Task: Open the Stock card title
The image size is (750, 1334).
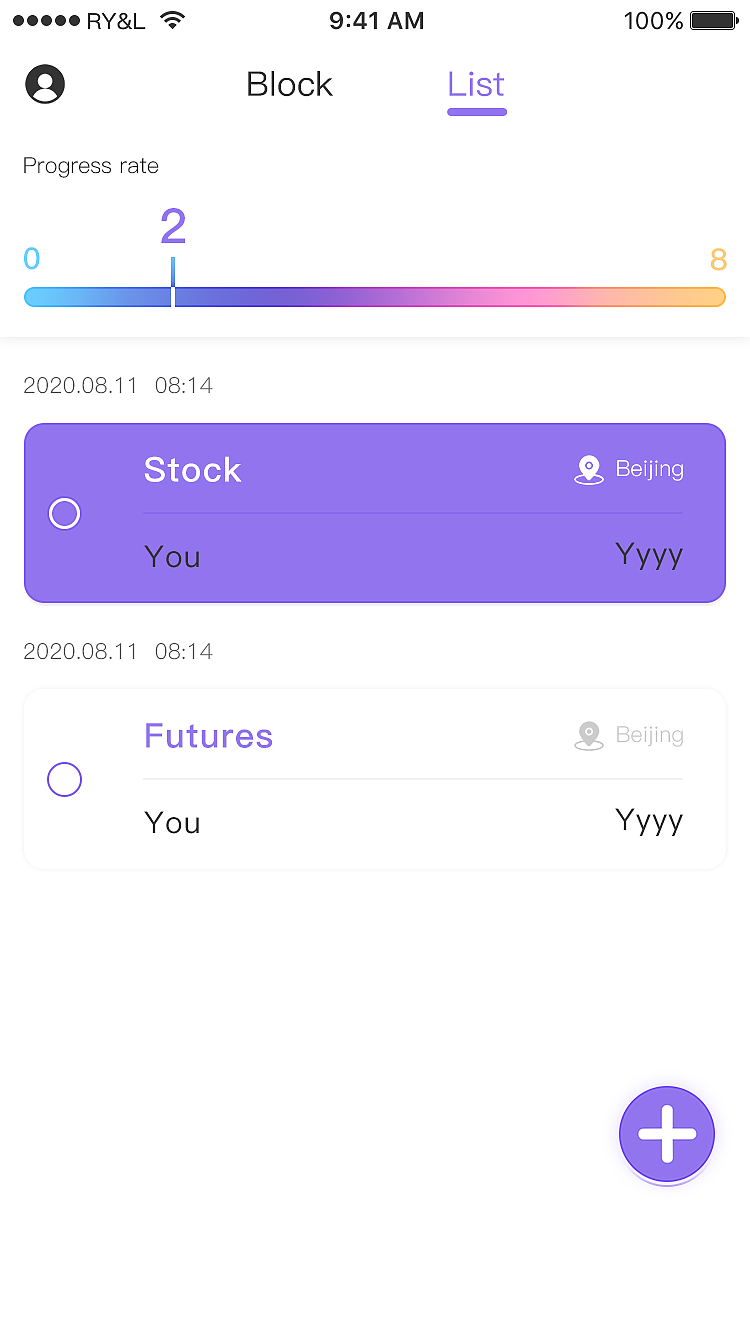Action: pyautogui.click(x=193, y=470)
